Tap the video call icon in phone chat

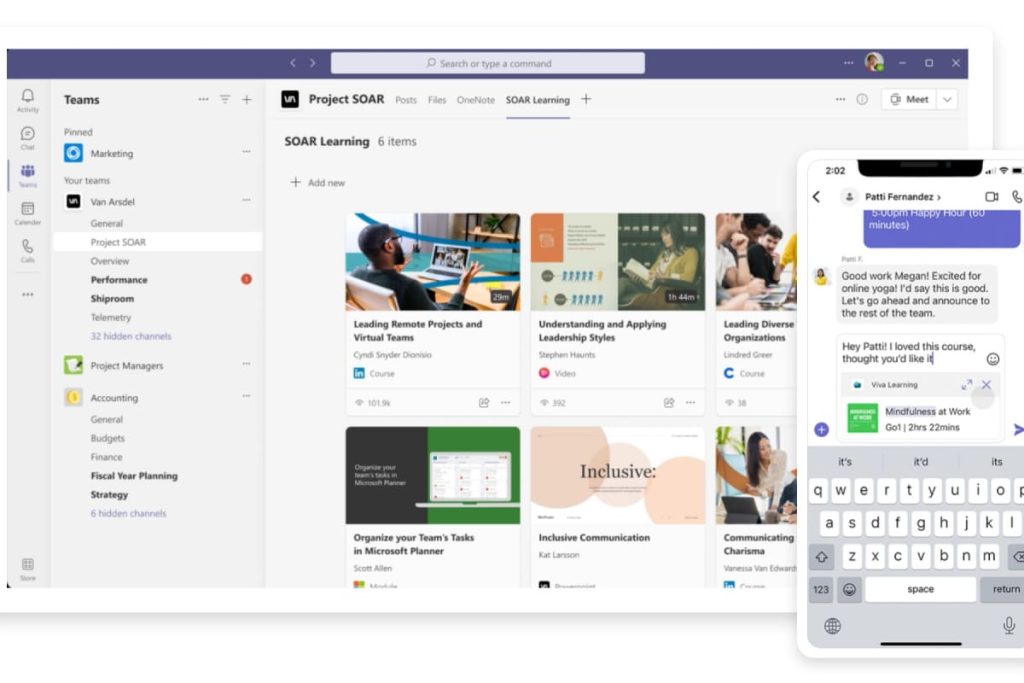tap(991, 197)
